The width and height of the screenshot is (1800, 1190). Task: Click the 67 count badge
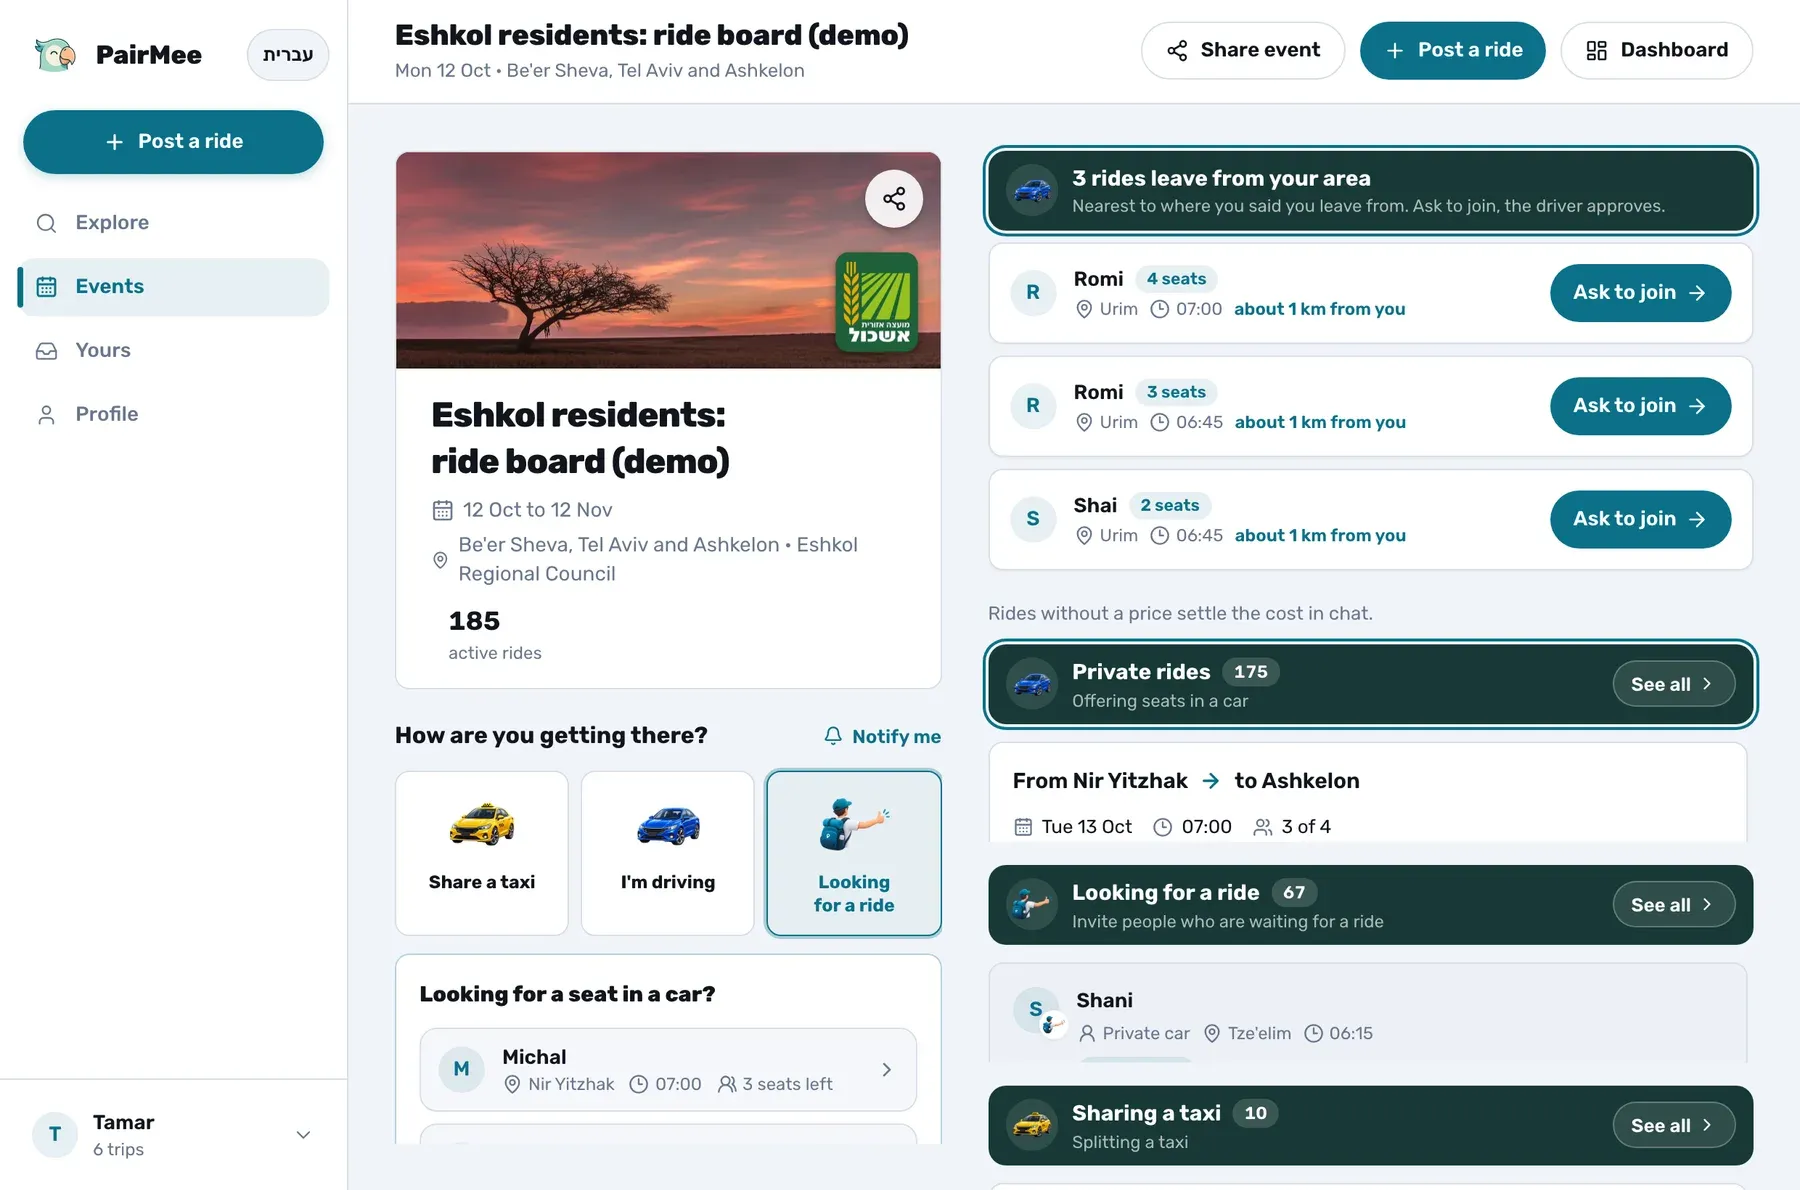point(1294,892)
